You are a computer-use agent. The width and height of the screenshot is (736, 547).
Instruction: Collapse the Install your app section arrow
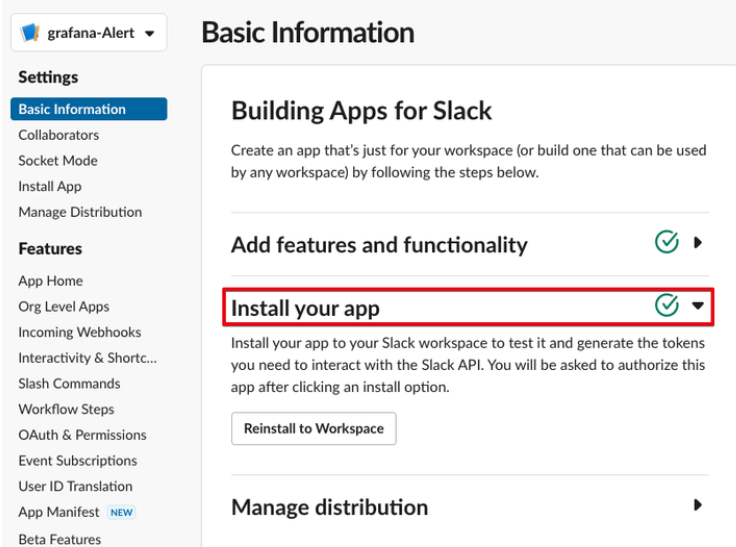(x=698, y=306)
